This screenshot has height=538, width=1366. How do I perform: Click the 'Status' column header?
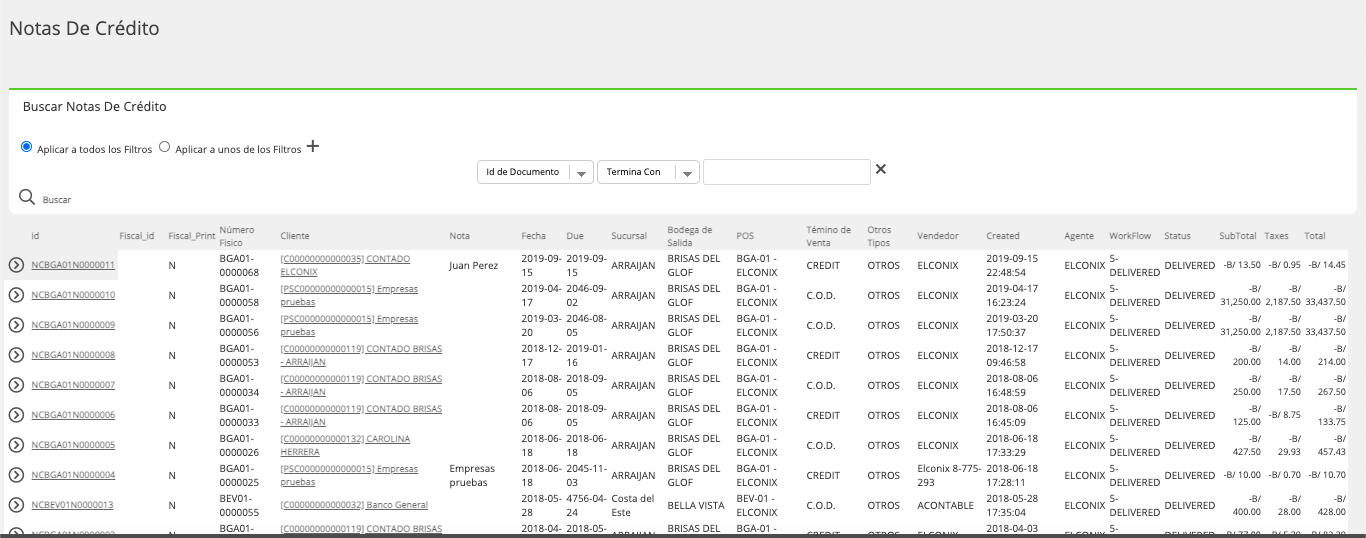pos(1177,236)
